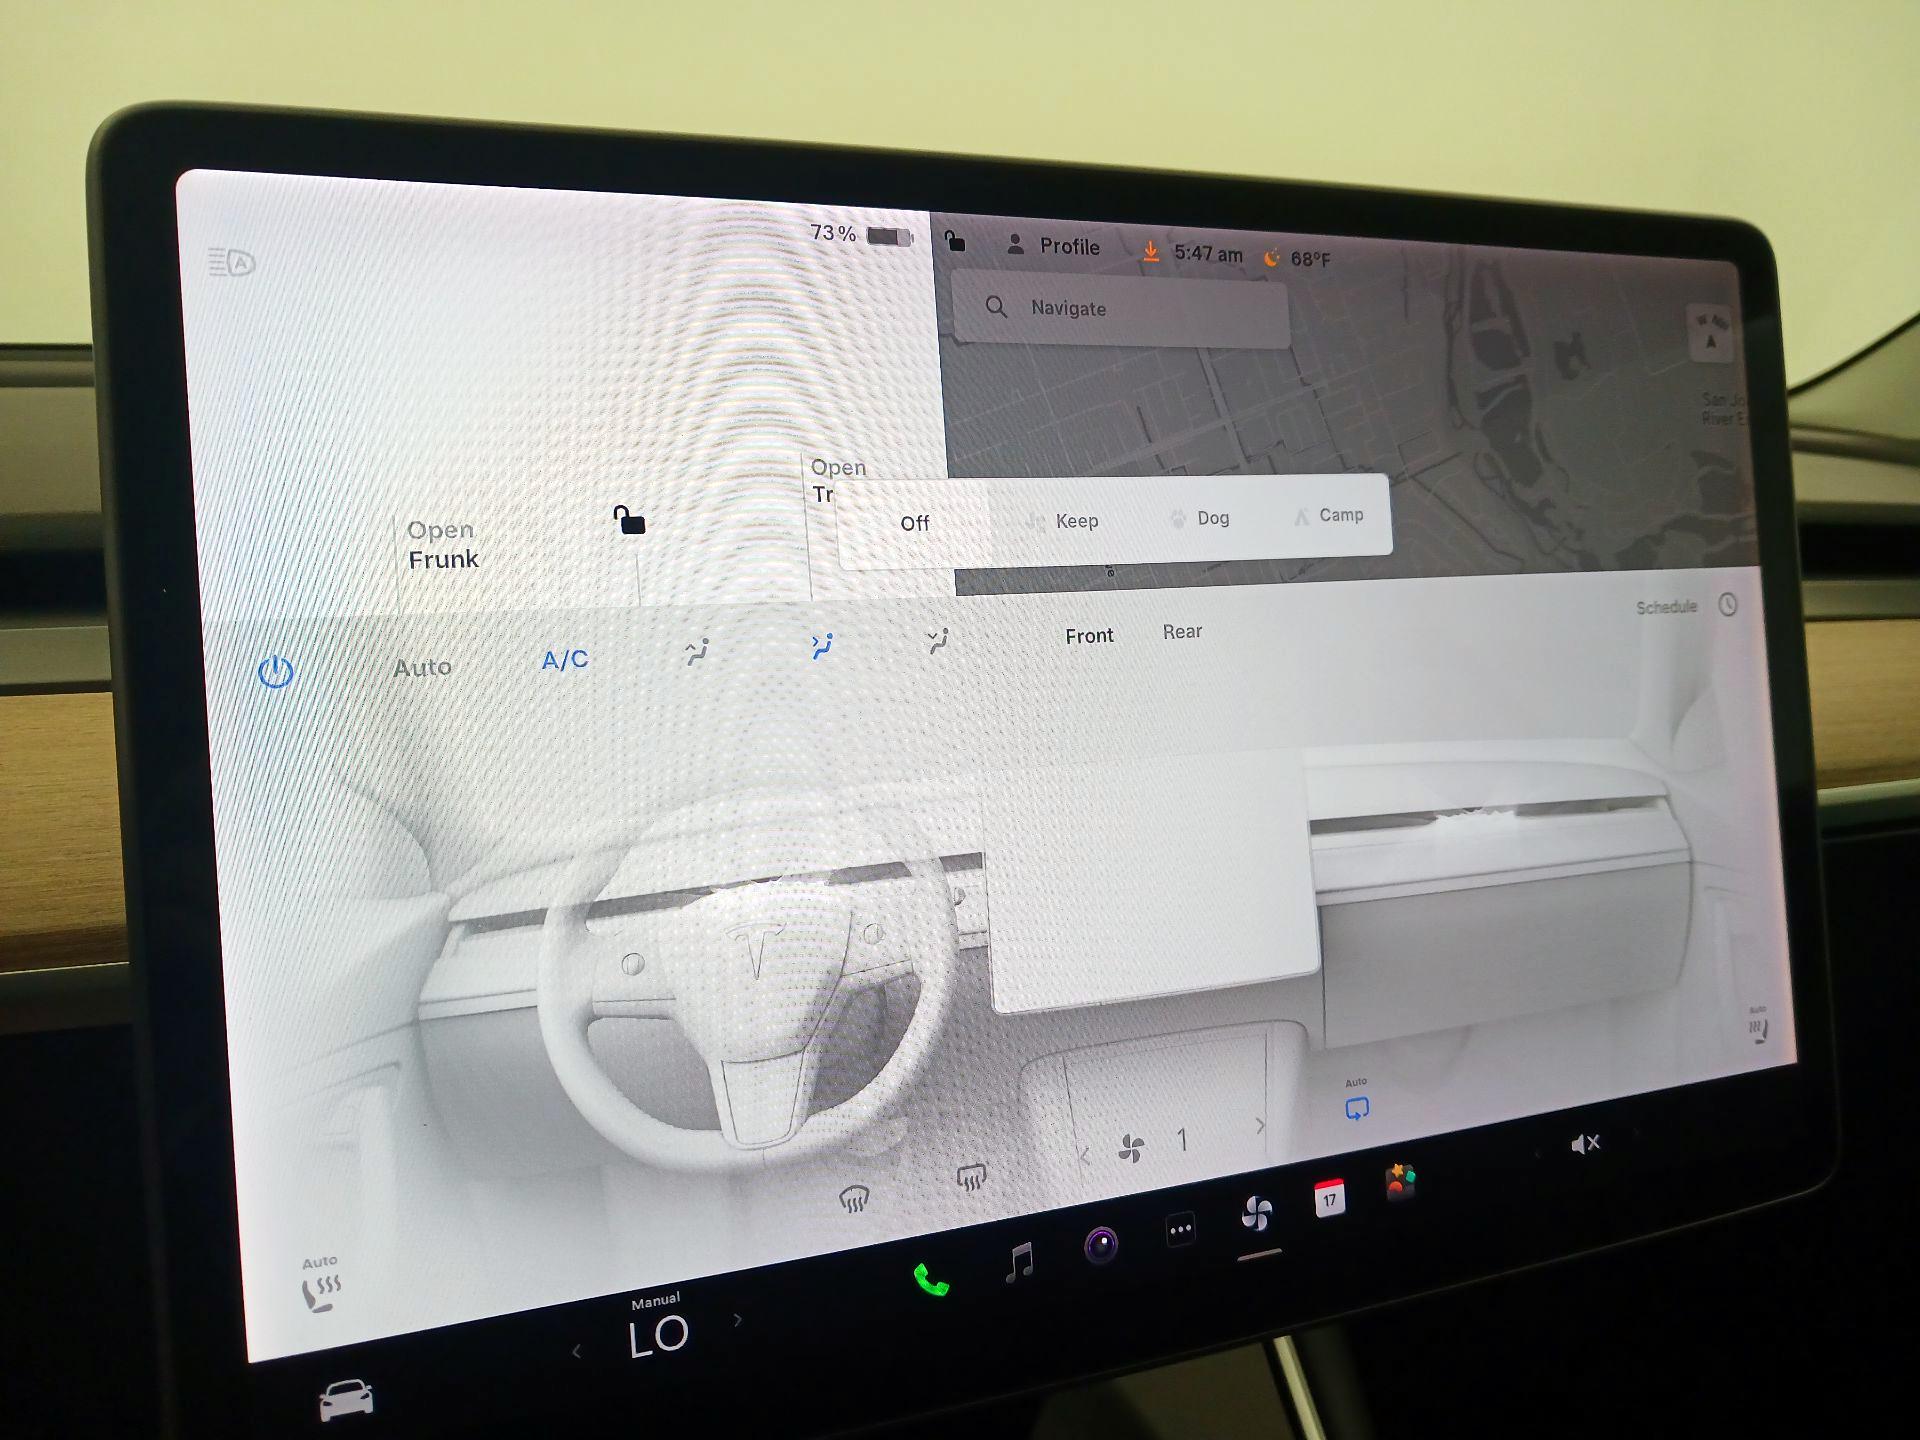
Task: Open the green Phone app
Action: 931,1279
